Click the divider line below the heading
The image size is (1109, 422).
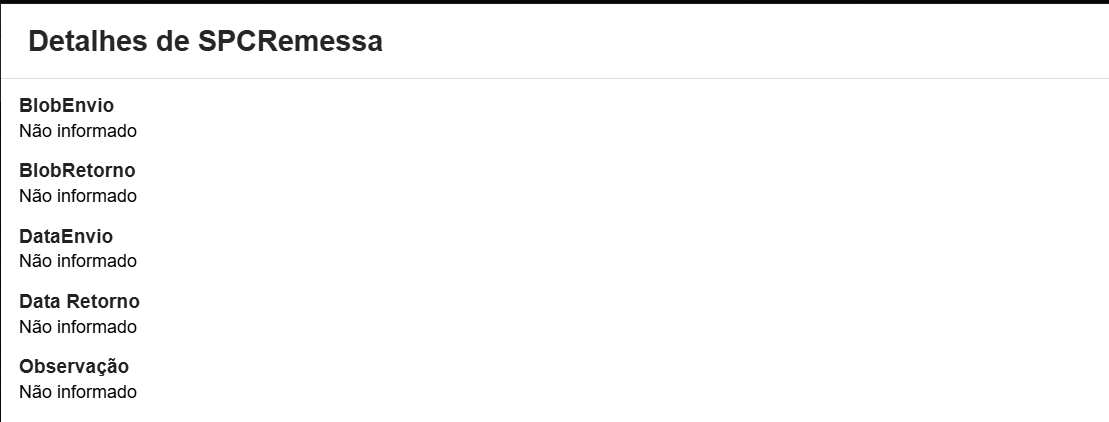(x=554, y=78)
